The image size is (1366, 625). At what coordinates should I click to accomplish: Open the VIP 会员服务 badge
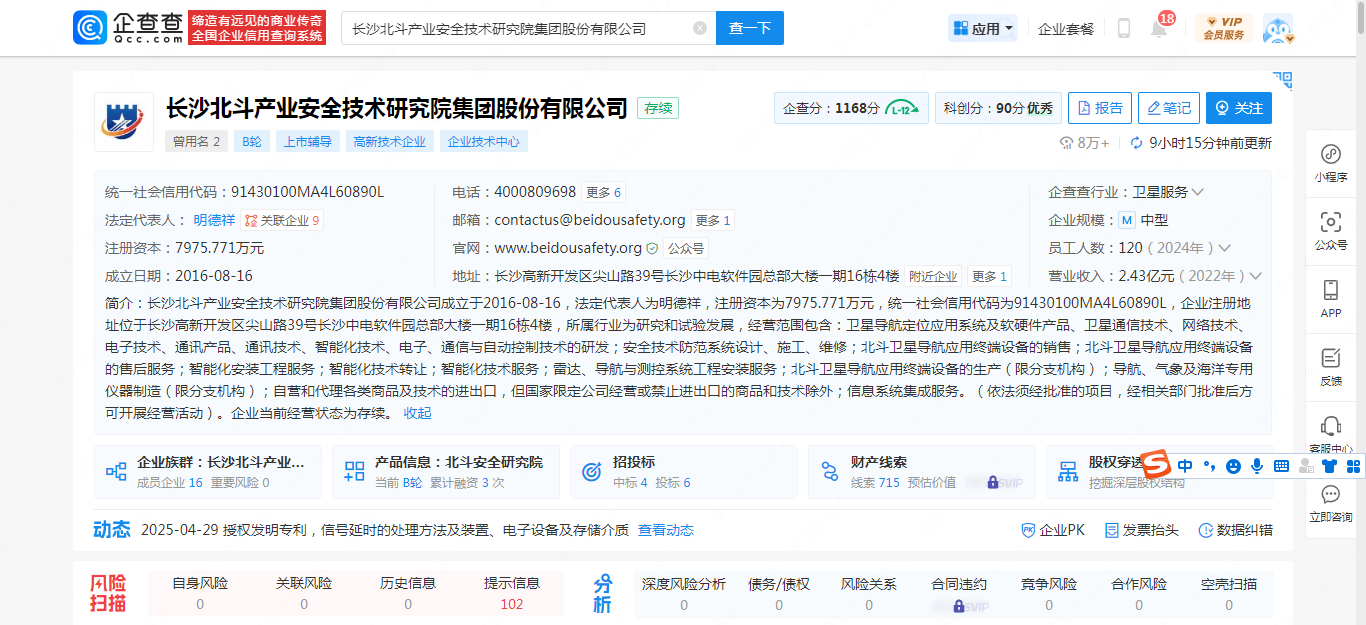tap(1224, 28)
